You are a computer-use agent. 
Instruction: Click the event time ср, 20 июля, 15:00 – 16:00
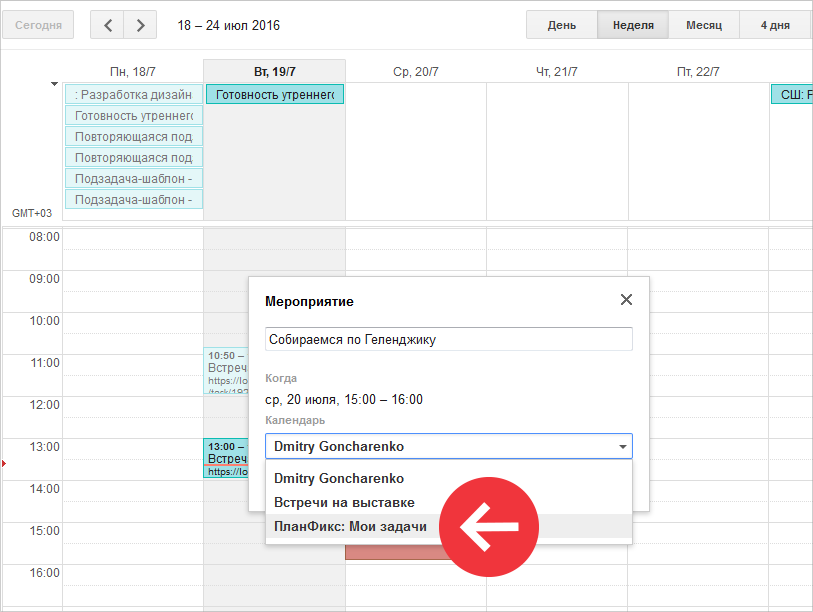tap(344, 399)
